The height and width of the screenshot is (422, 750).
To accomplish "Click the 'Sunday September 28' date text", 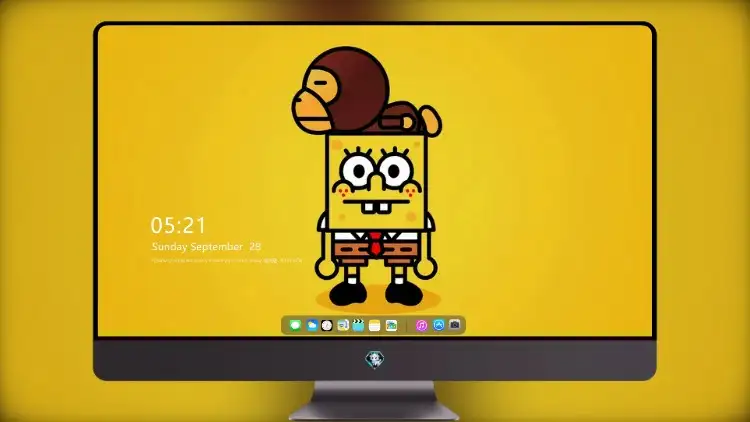I will (206, 246).
